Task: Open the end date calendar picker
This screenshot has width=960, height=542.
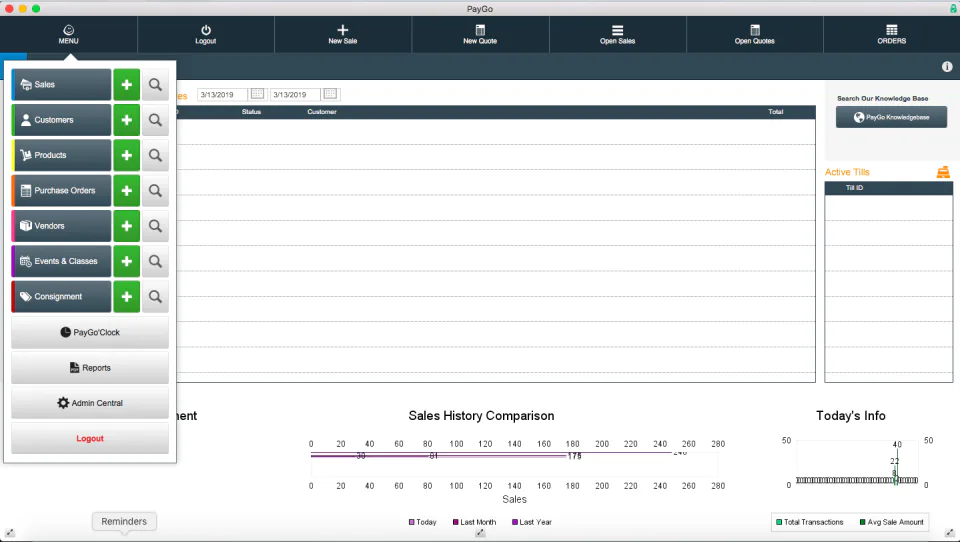Action: click(331, 94)
